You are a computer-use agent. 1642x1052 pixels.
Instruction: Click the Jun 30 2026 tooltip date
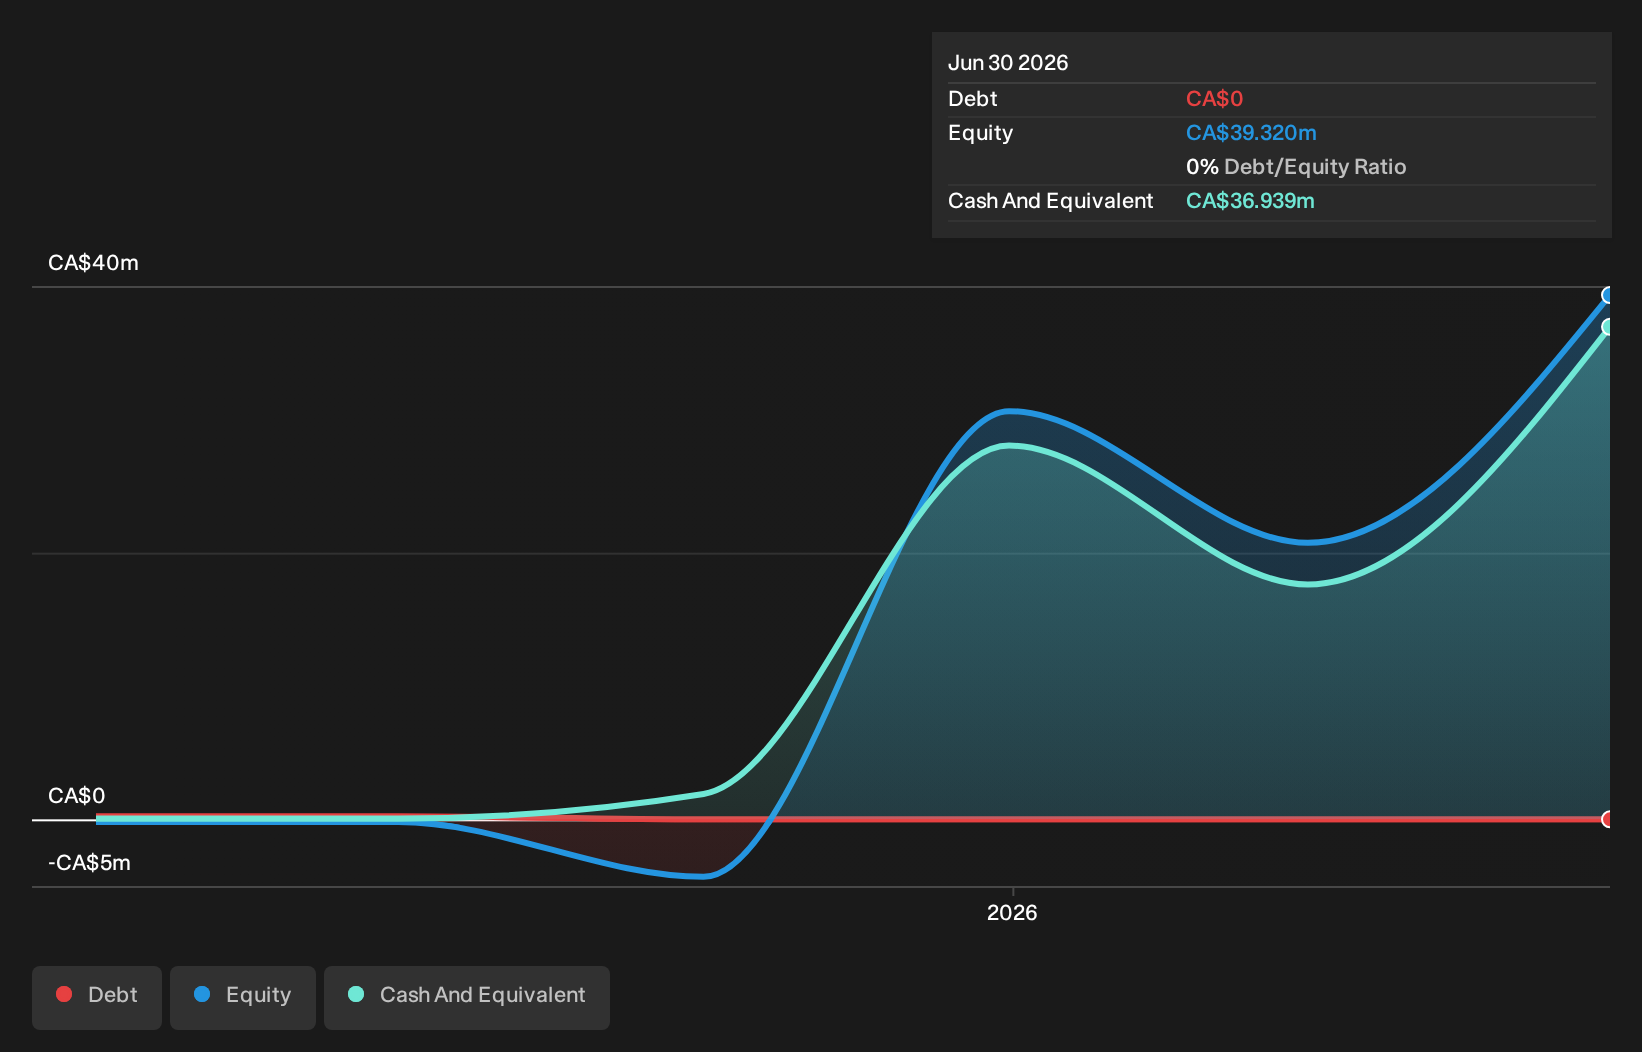point(1008,63)
